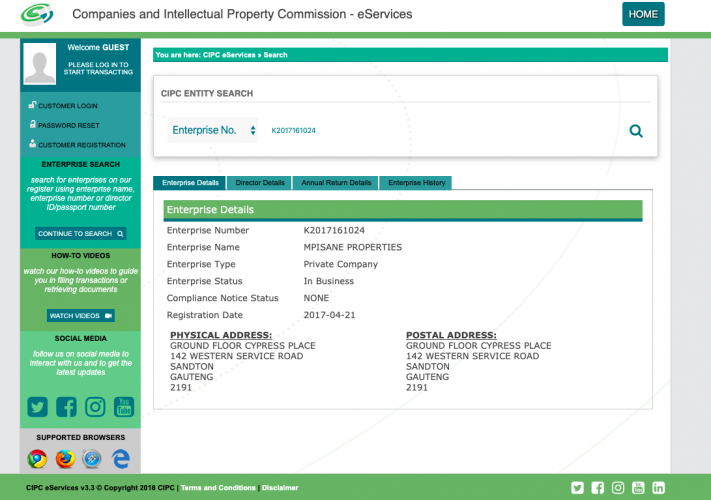711x500 pixels.
Task: Open the sidebar Instagram icon
Action: click(x=95, y=406)
